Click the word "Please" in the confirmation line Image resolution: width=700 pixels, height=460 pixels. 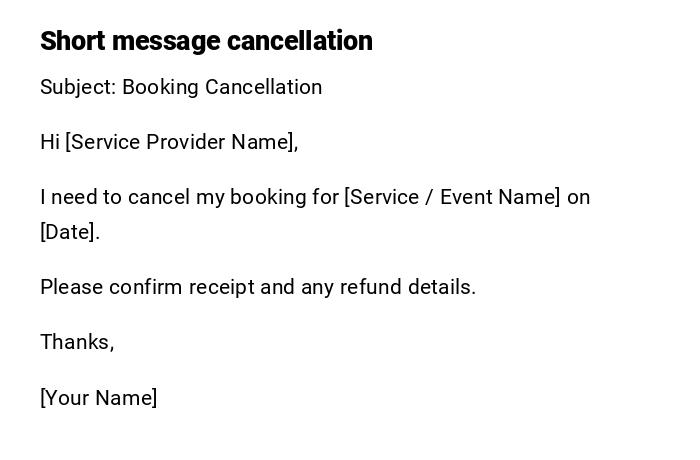[71, 287]
